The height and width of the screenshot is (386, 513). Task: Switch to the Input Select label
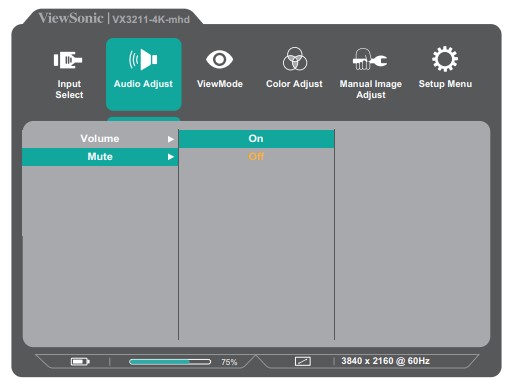coord(69,89)
